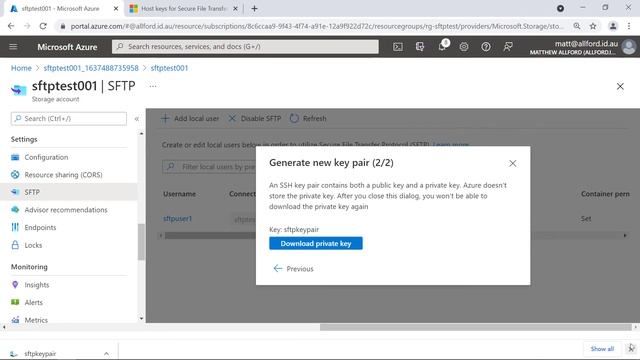The image size is (640, 360).
Task: Click the Home breadcrumb
Action: click(21, 68)
